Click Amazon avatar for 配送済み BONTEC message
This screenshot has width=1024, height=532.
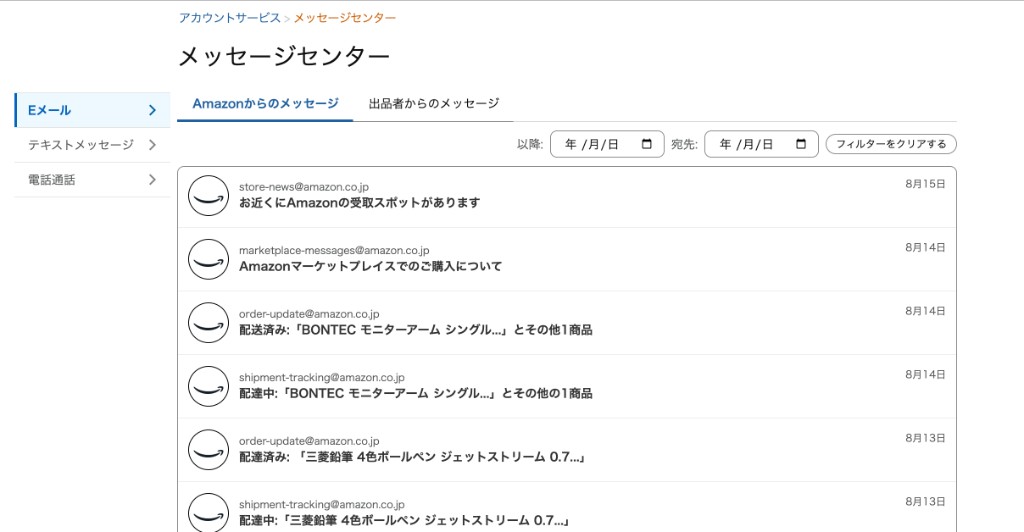[208, 322]
